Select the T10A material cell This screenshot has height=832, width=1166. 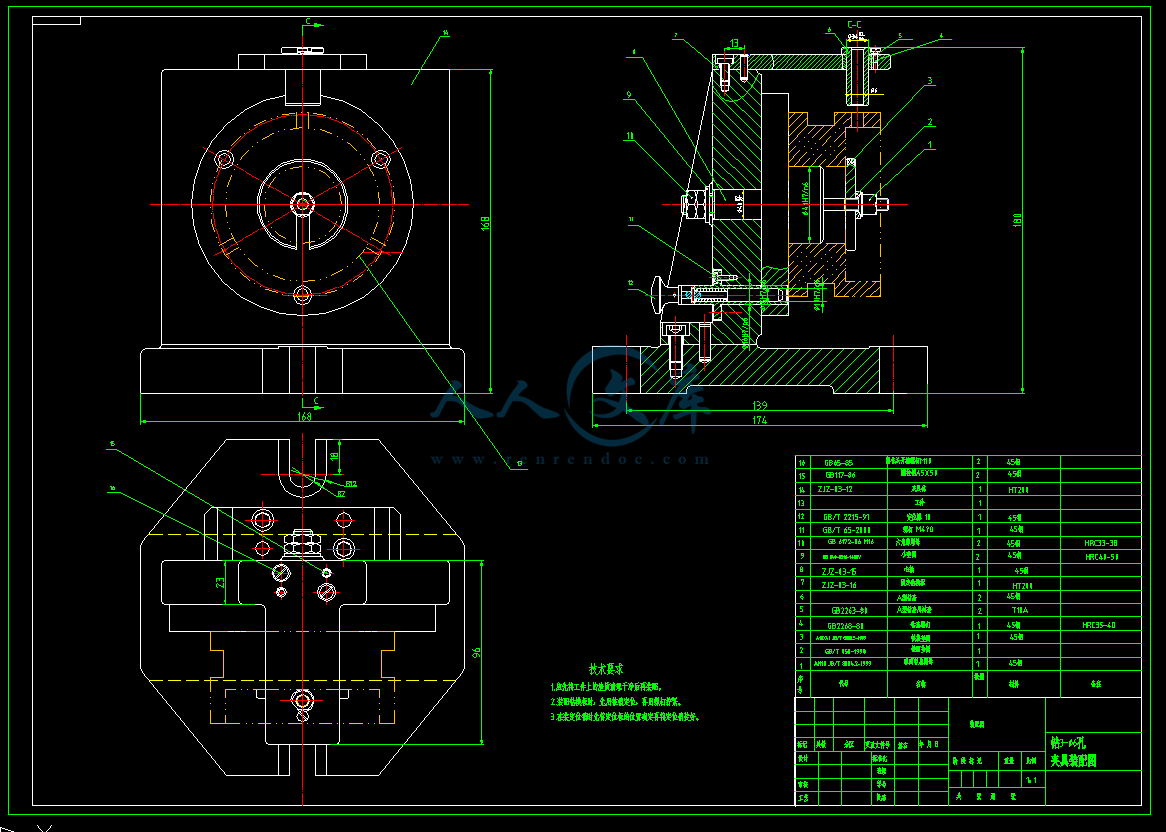[x=1019, y=610]
